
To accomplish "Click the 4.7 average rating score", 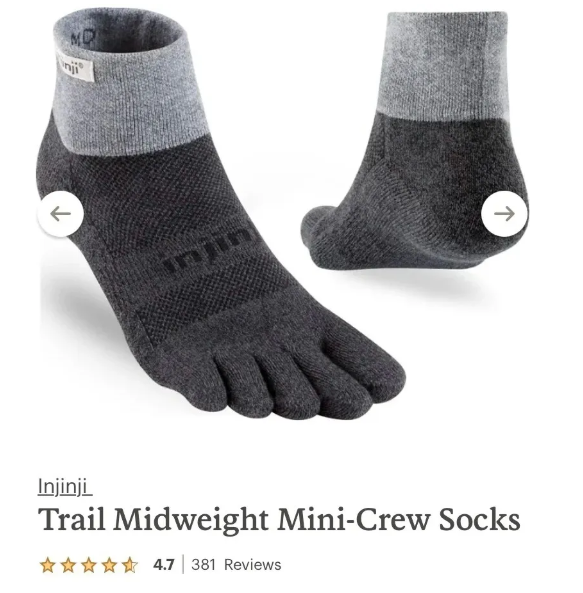I will [x=164, y=565].
